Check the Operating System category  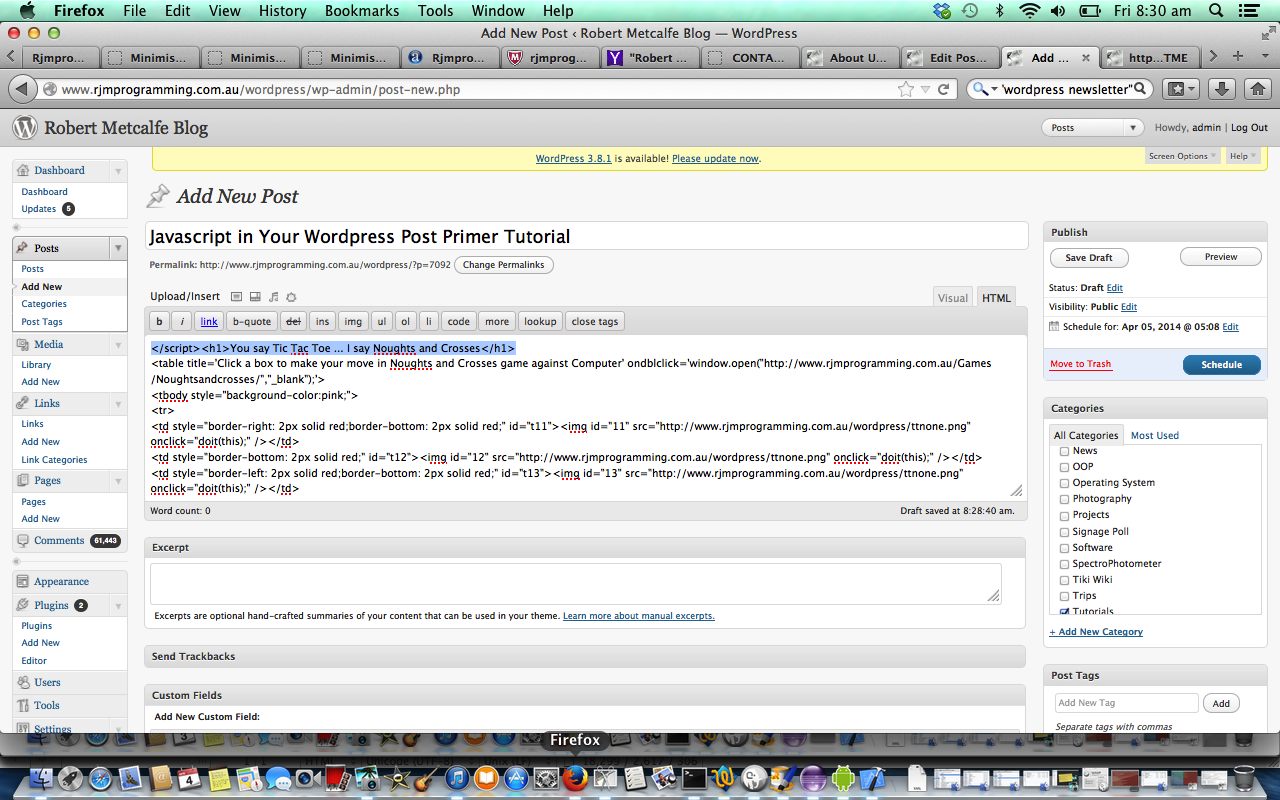pos(1064,483)
